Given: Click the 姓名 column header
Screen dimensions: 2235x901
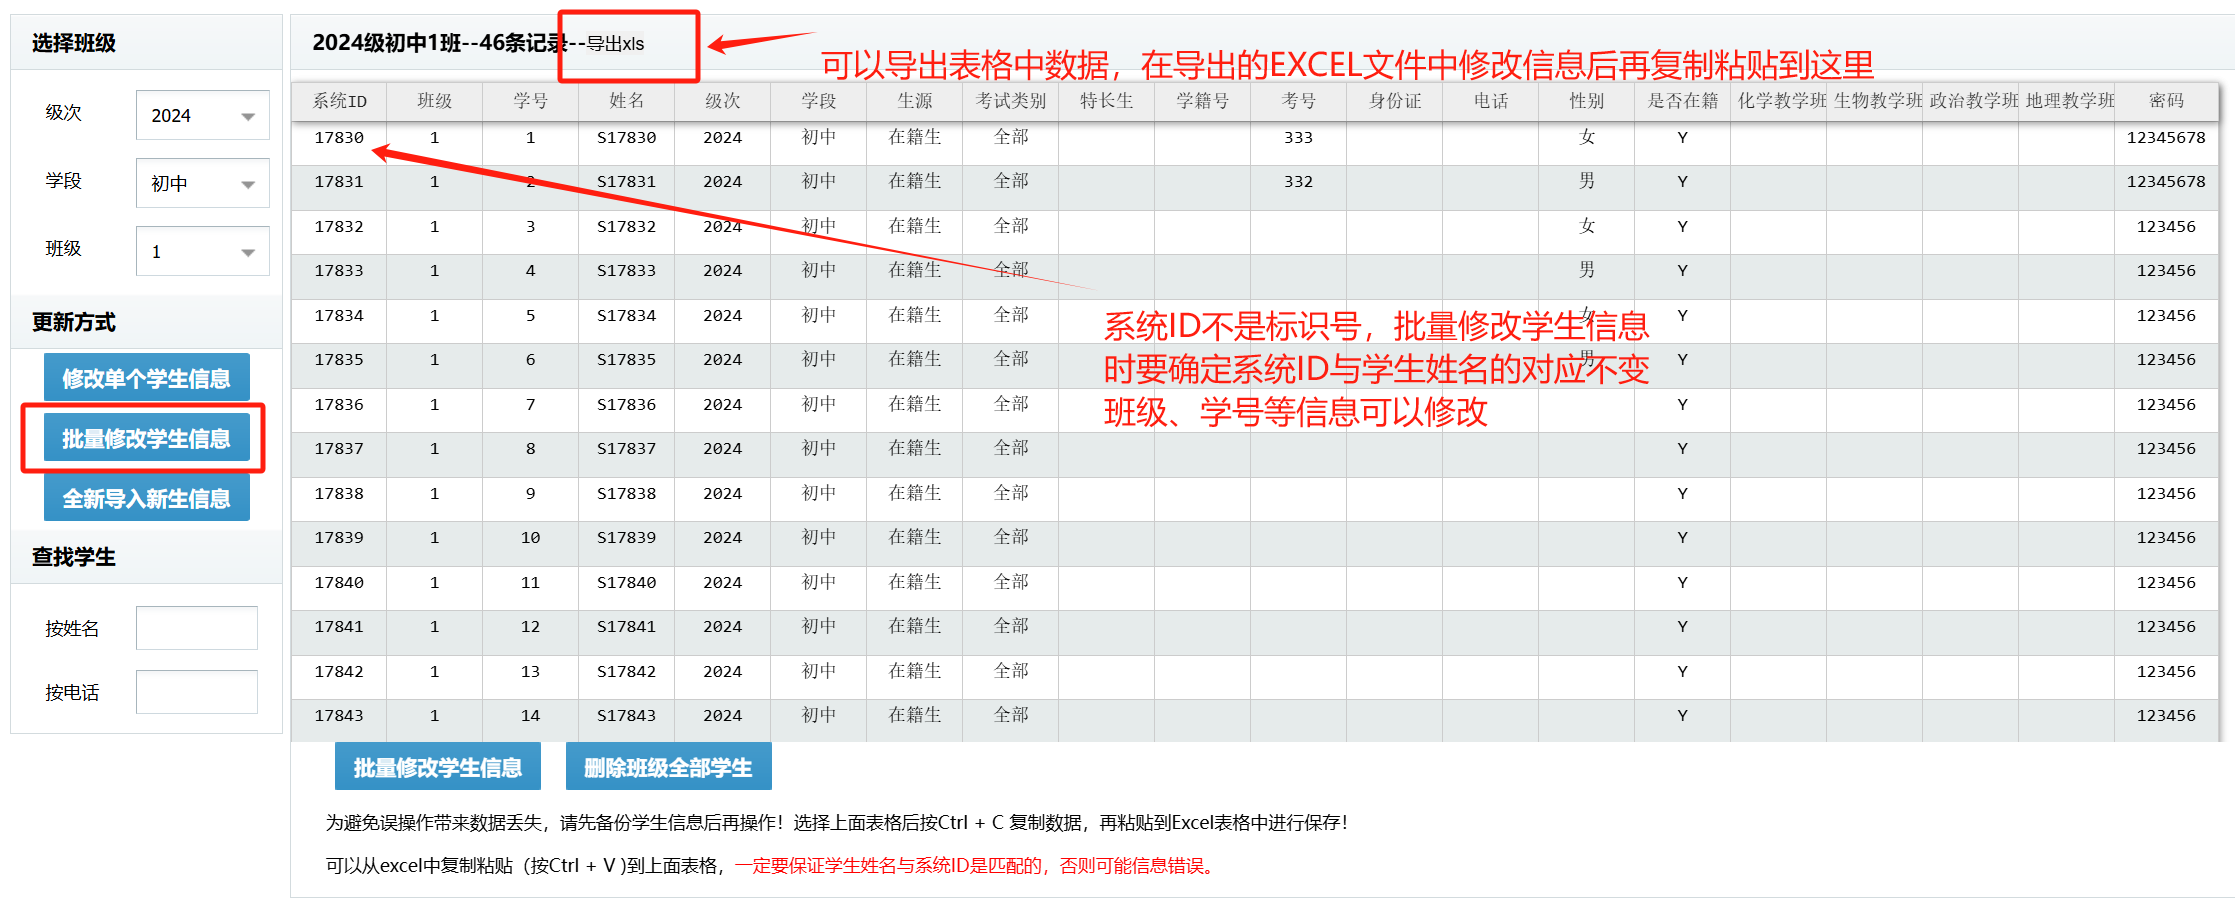Looking at the screenshot, I should pyautogui.click(x=626, y=101).
